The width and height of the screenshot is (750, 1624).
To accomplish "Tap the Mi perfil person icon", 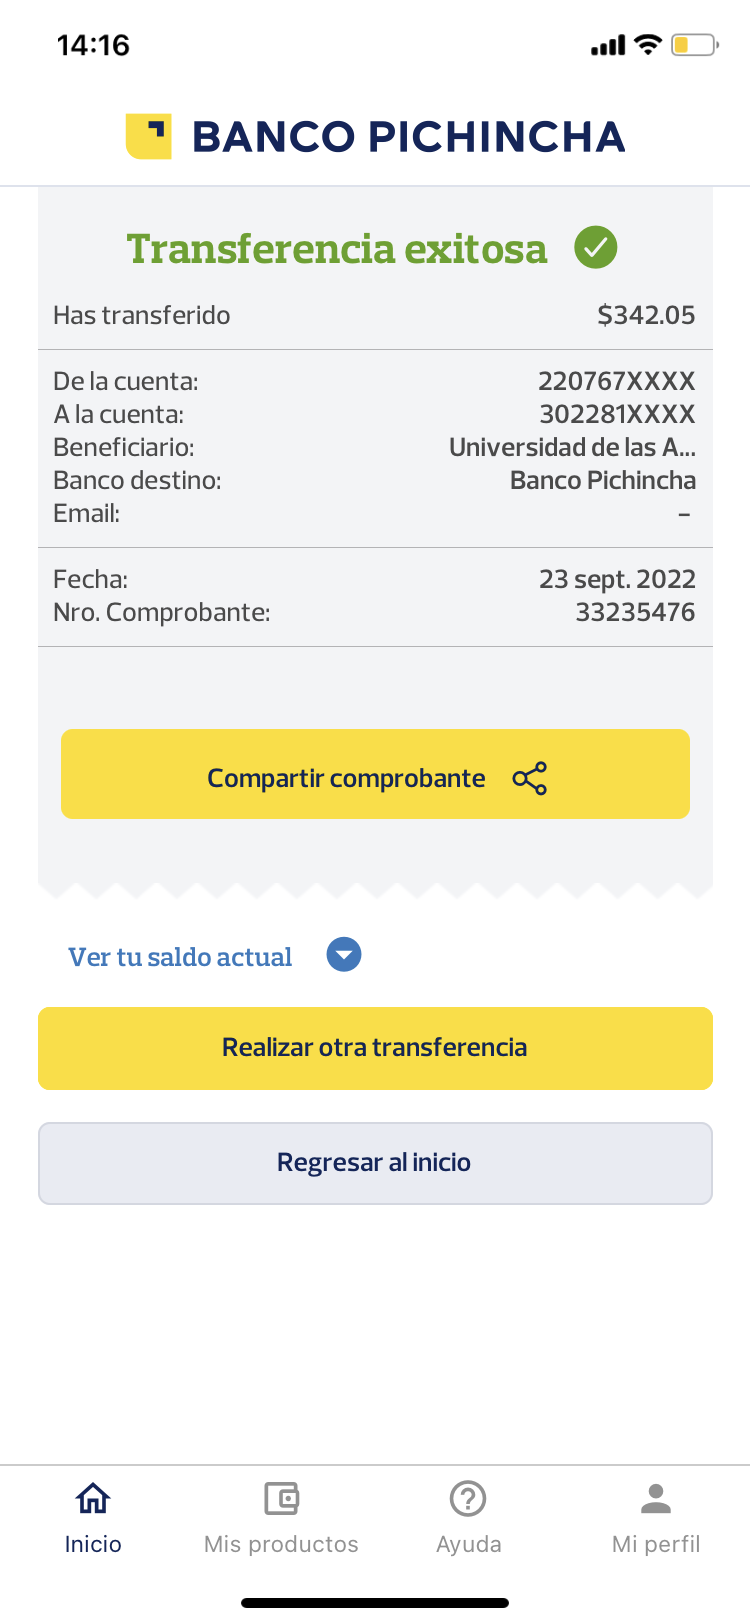I will tap(656, 1498).
